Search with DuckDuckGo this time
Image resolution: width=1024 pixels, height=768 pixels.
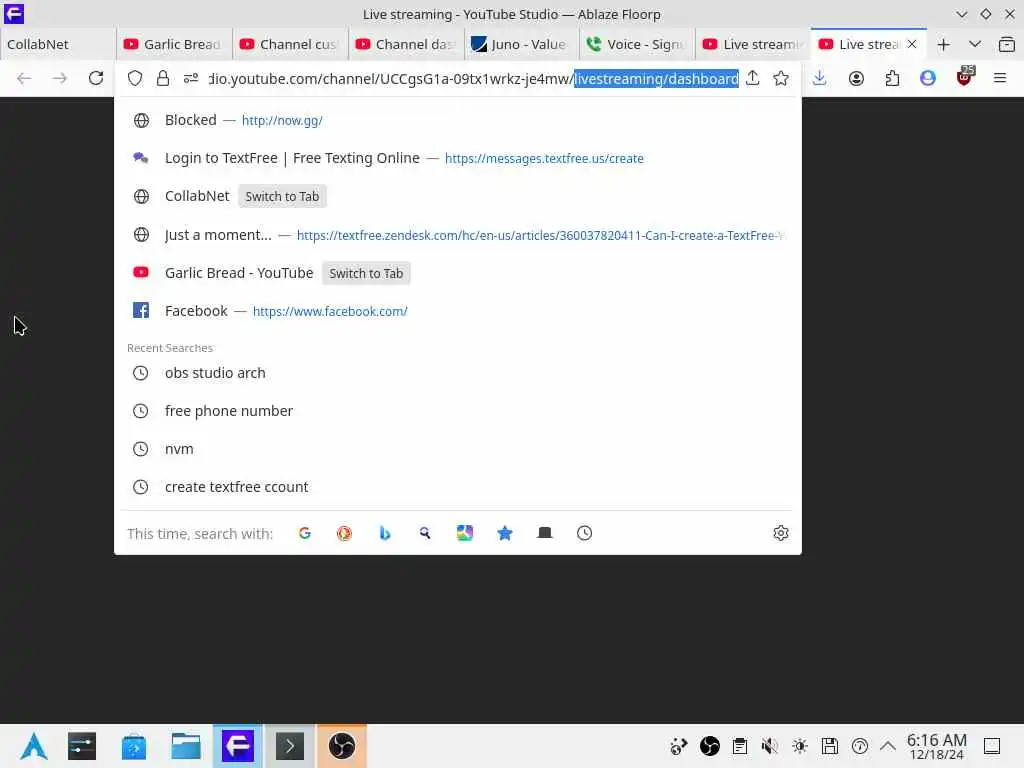pyautogui.click(x=344, y=533)
